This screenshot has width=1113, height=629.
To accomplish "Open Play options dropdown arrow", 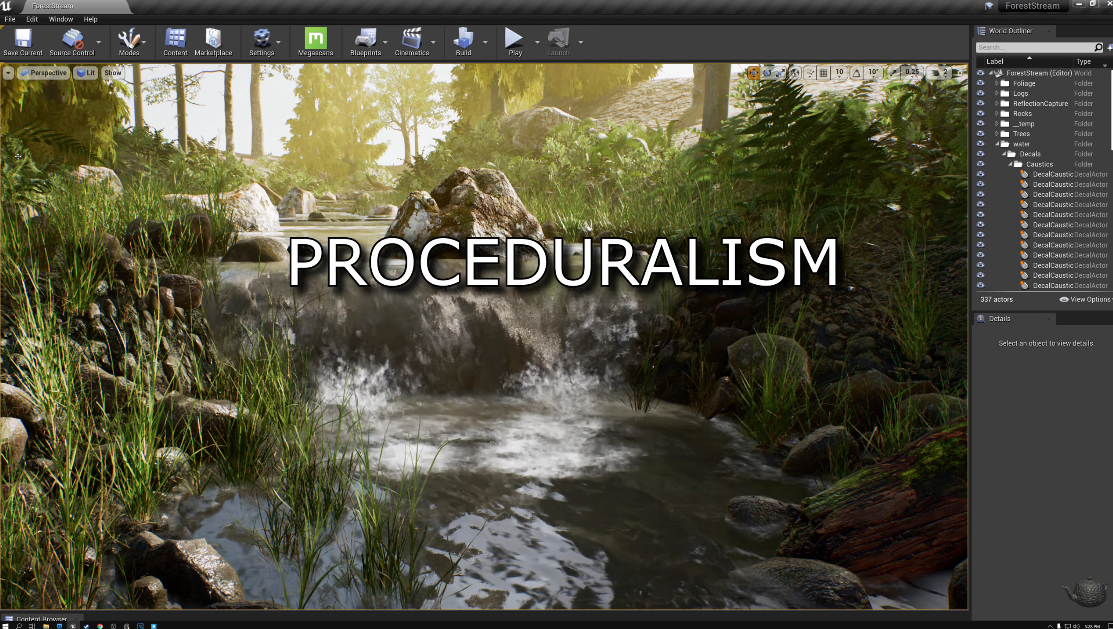I will [537, 42].
